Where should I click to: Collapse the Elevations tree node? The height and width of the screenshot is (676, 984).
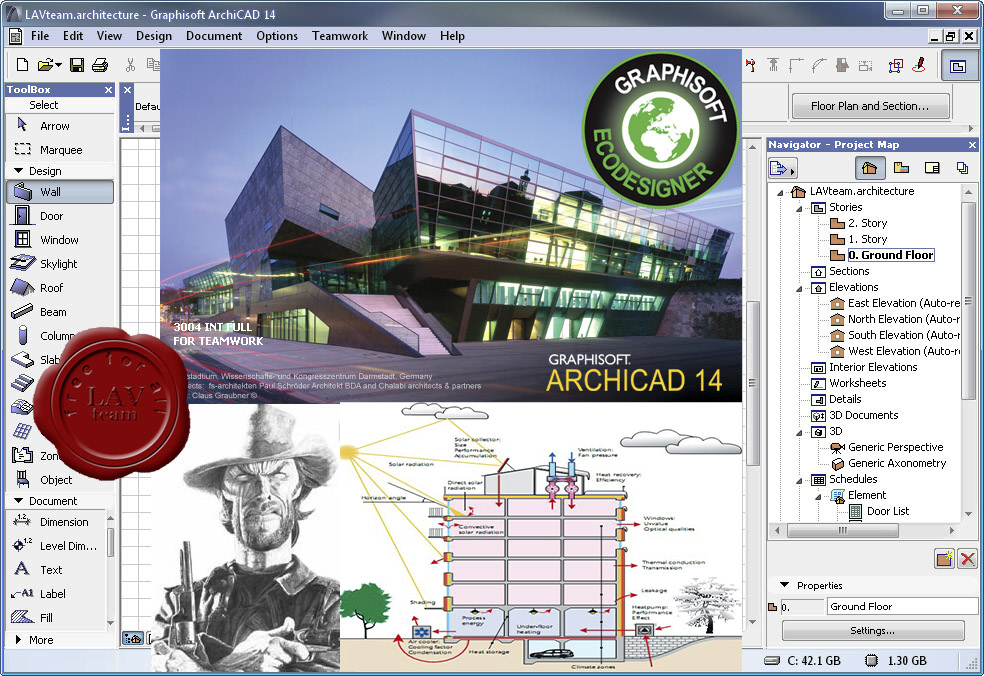(x=800, y=288)
